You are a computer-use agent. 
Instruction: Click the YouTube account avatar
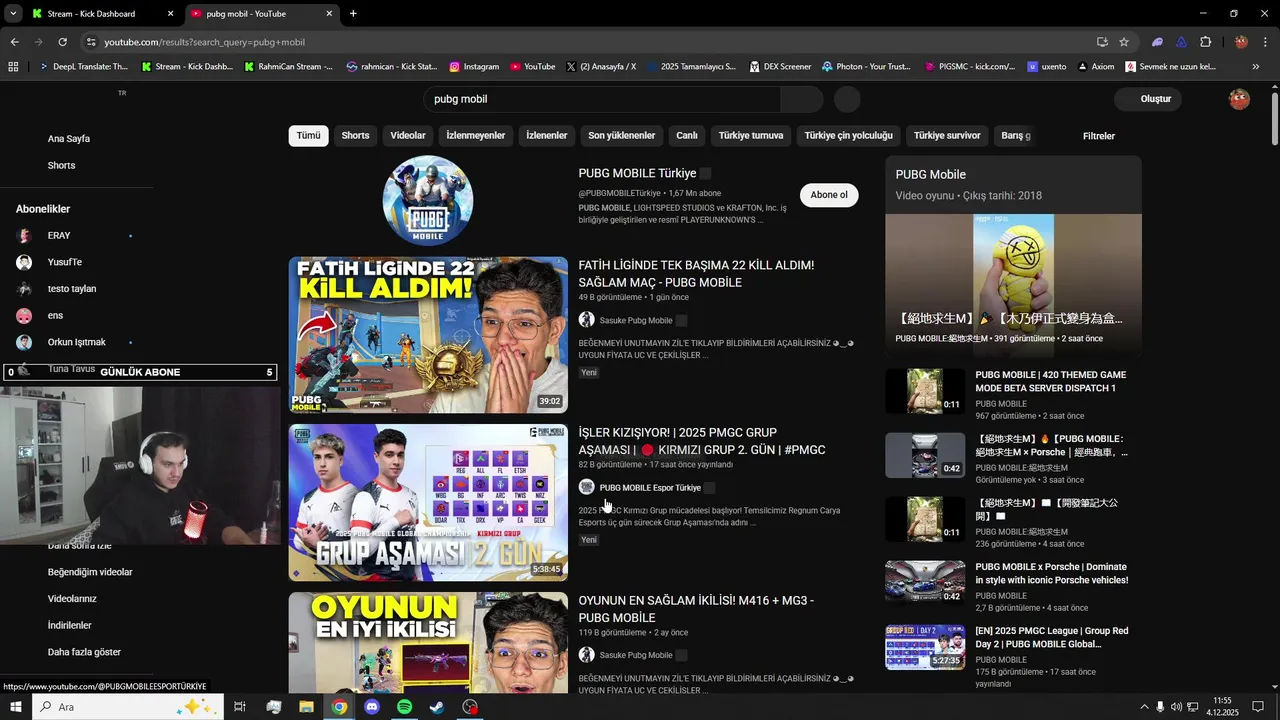[1239, 99]
